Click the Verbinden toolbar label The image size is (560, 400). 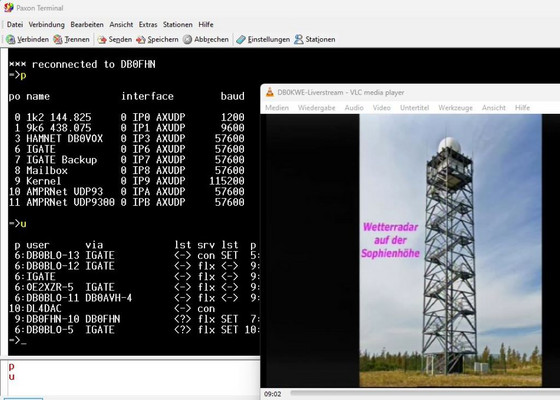pos(33,40)
